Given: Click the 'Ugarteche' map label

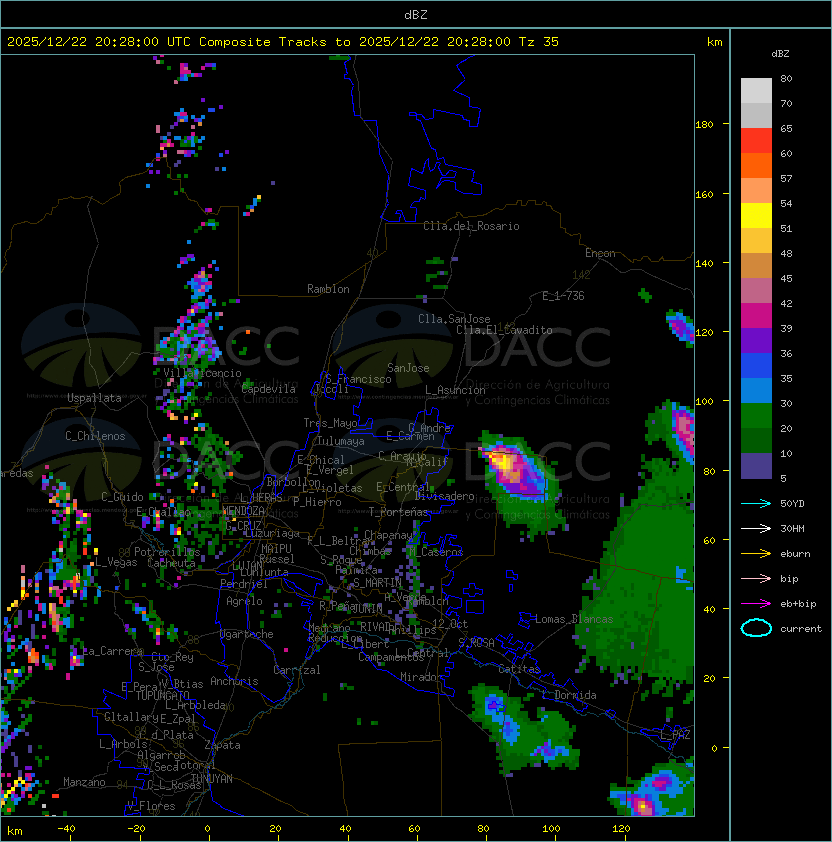Looking at the screenshot, I should [x=247, y=634].
